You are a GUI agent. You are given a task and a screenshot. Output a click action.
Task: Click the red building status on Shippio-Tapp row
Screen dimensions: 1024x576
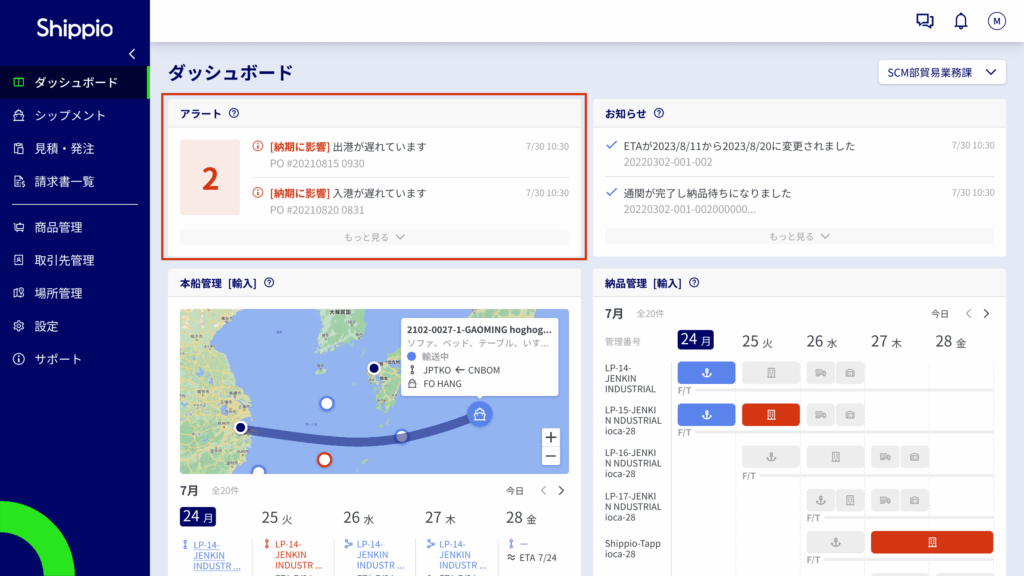tap(931, 542)
